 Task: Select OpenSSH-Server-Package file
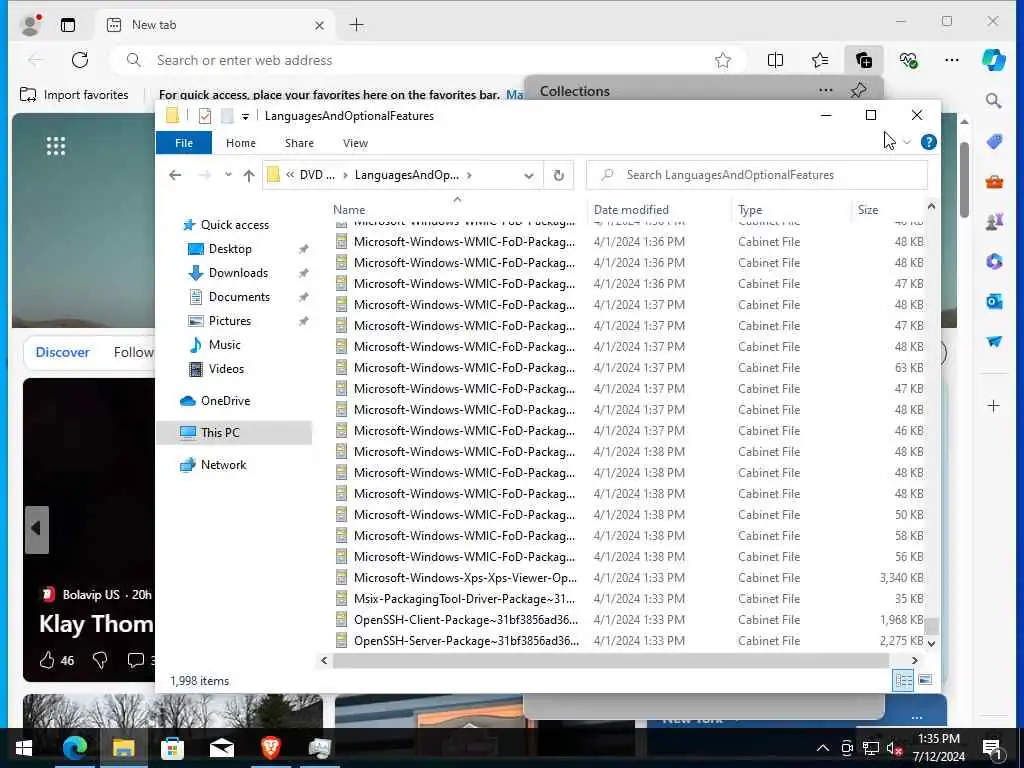click(466, 641)
